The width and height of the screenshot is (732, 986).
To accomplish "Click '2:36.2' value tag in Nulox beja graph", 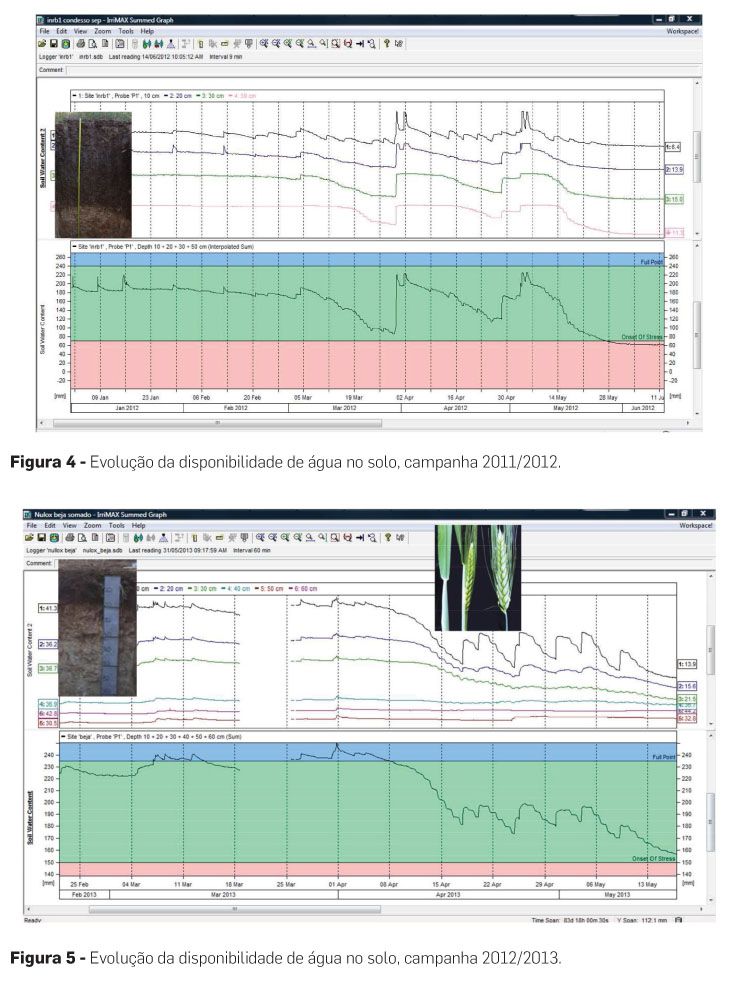I will click(x=48, y=645).
